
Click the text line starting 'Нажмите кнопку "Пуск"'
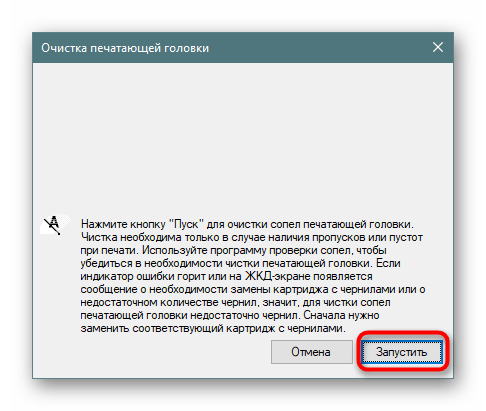point(247,224)
